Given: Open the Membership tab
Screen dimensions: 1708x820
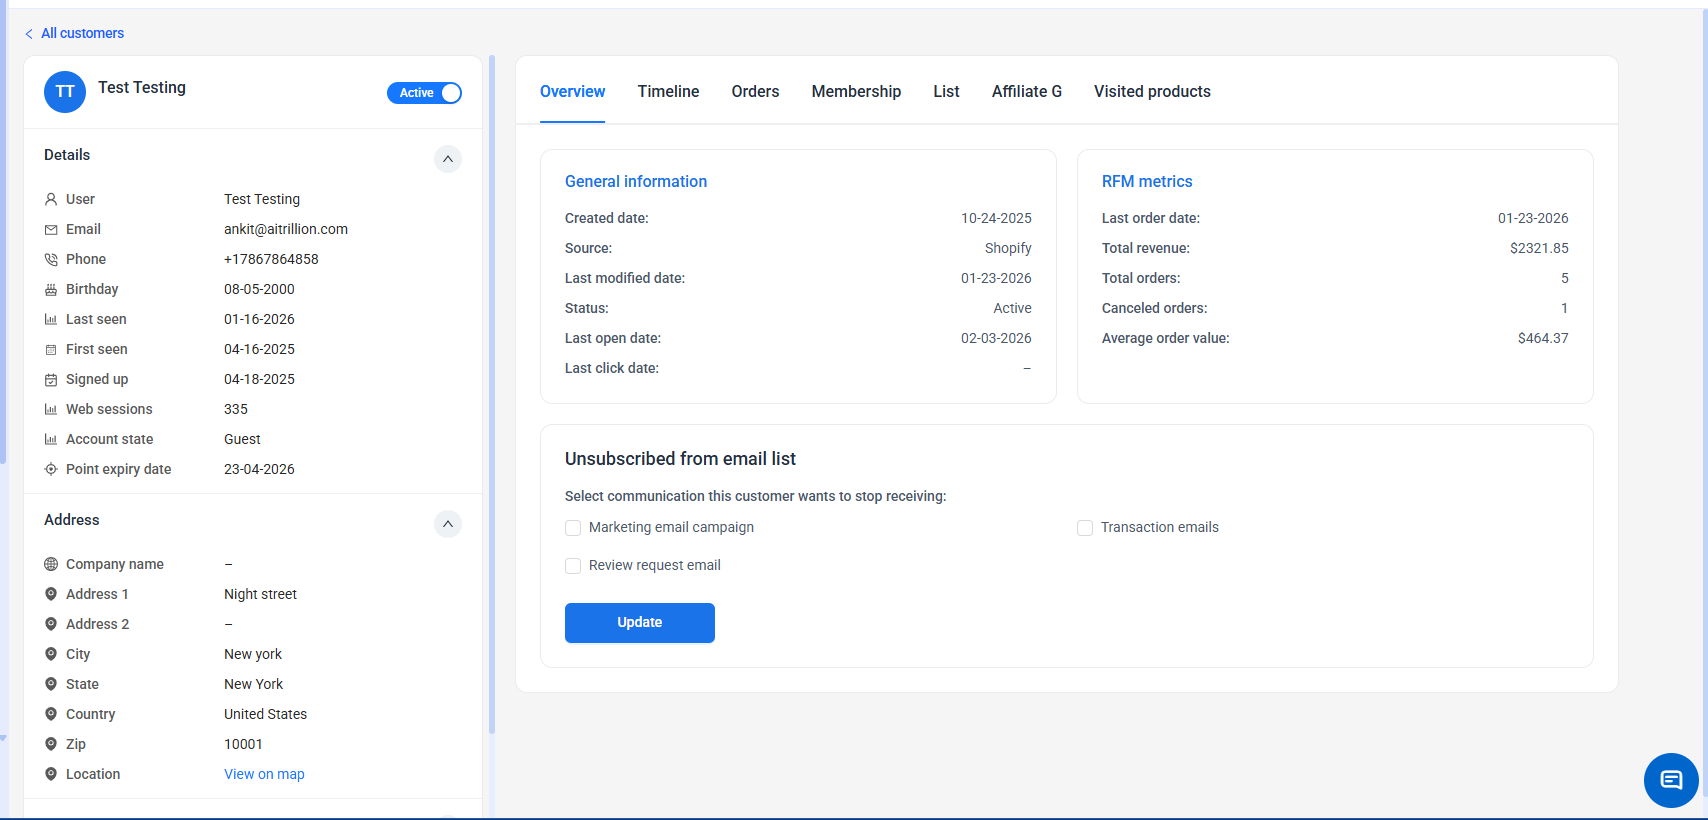Looking at the screenshot, I should [x=856, y=92].
